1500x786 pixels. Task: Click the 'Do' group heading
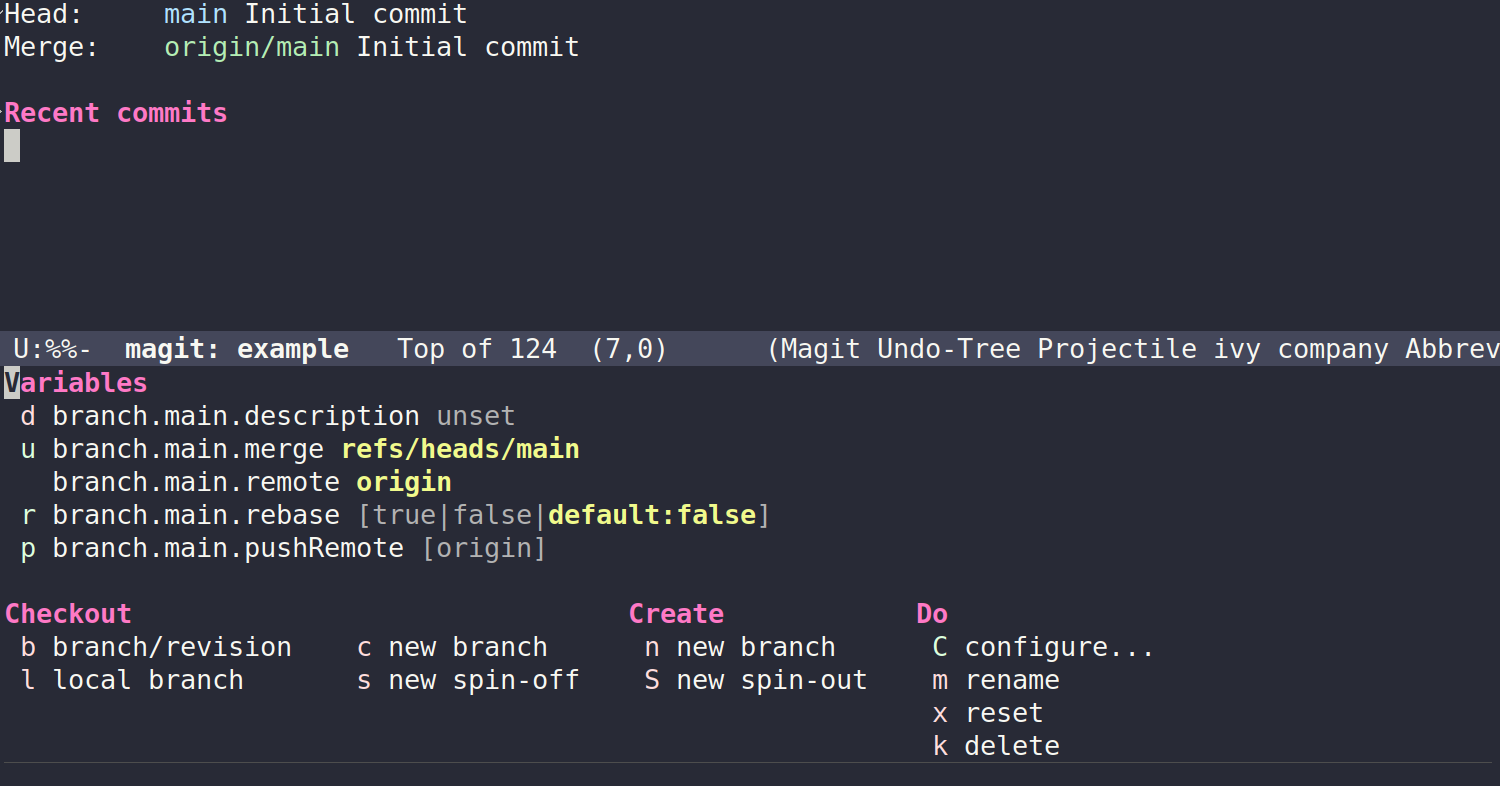pos(932,614)
